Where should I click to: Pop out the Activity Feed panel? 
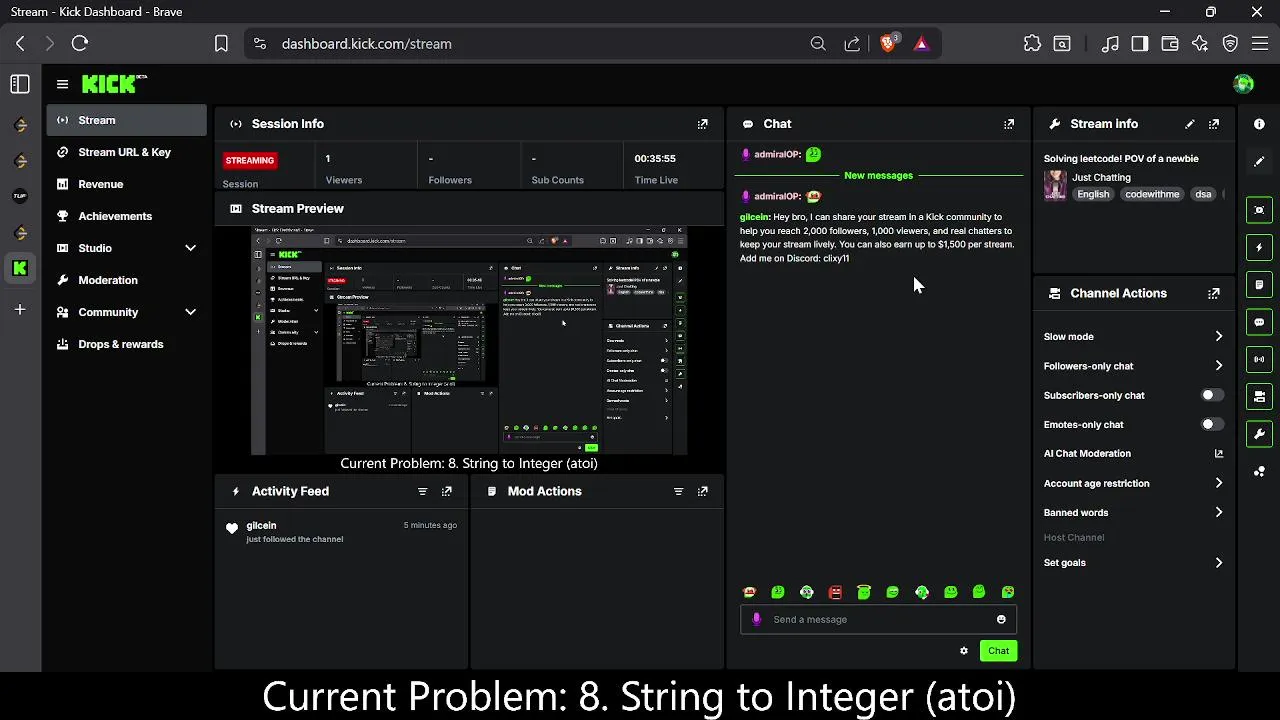pos(446,491)
